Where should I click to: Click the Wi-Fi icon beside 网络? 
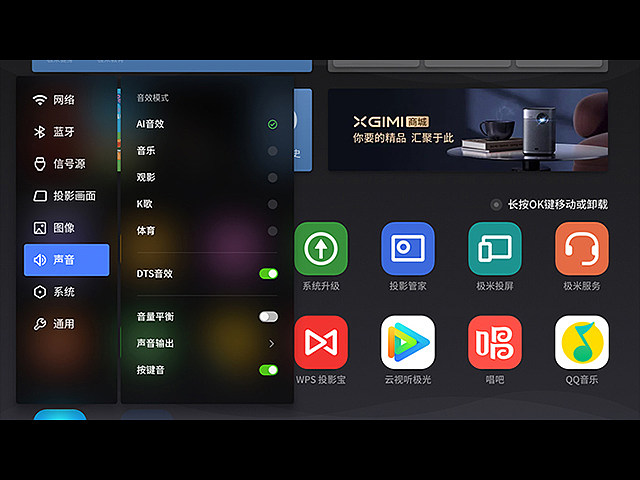(x=40, y=100)
